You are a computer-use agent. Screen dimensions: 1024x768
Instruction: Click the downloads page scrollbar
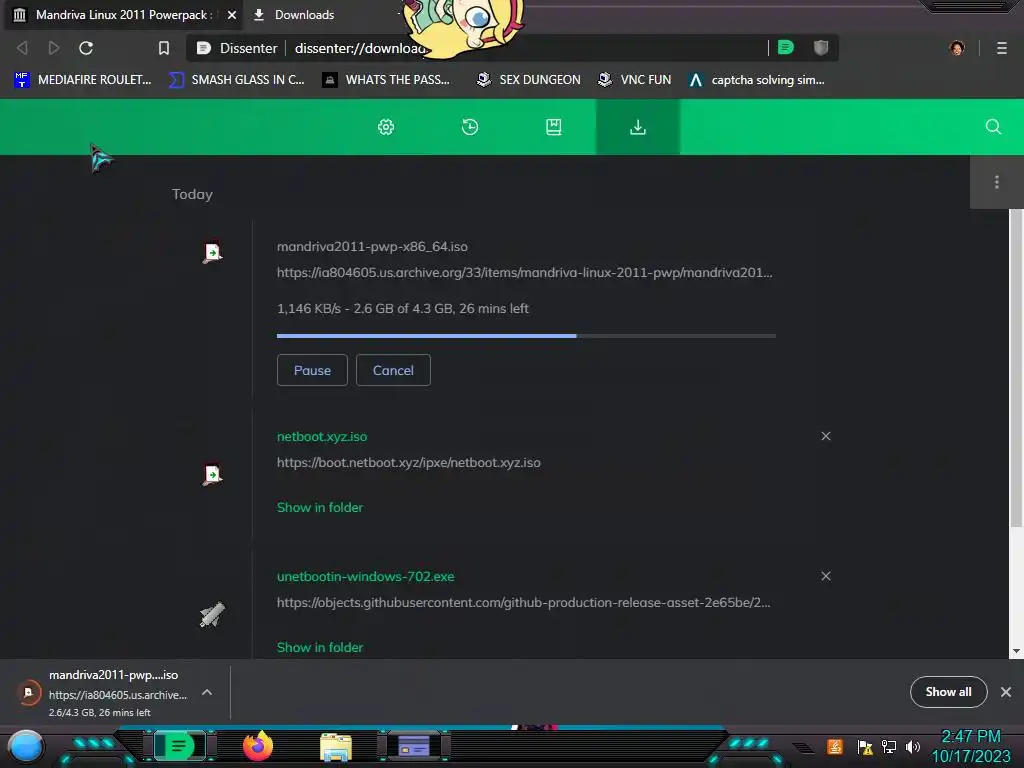click(x=1016, y=368)
